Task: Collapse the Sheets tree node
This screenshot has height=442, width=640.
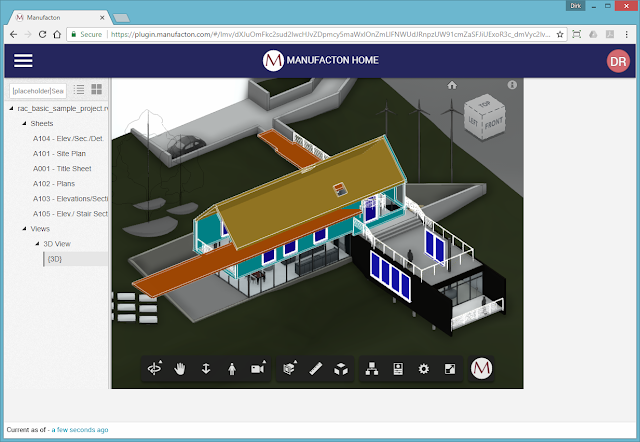Action: tap(24, 123)
